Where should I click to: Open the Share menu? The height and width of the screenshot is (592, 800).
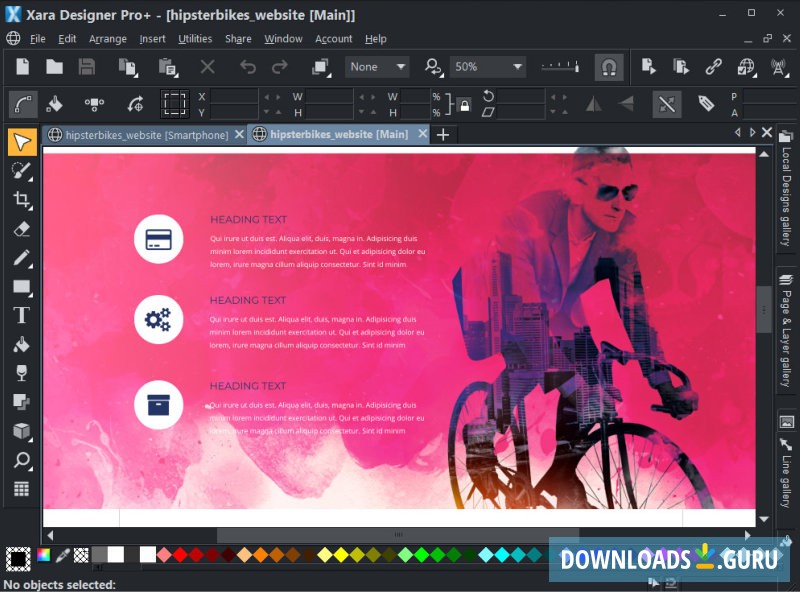[238, 39]
